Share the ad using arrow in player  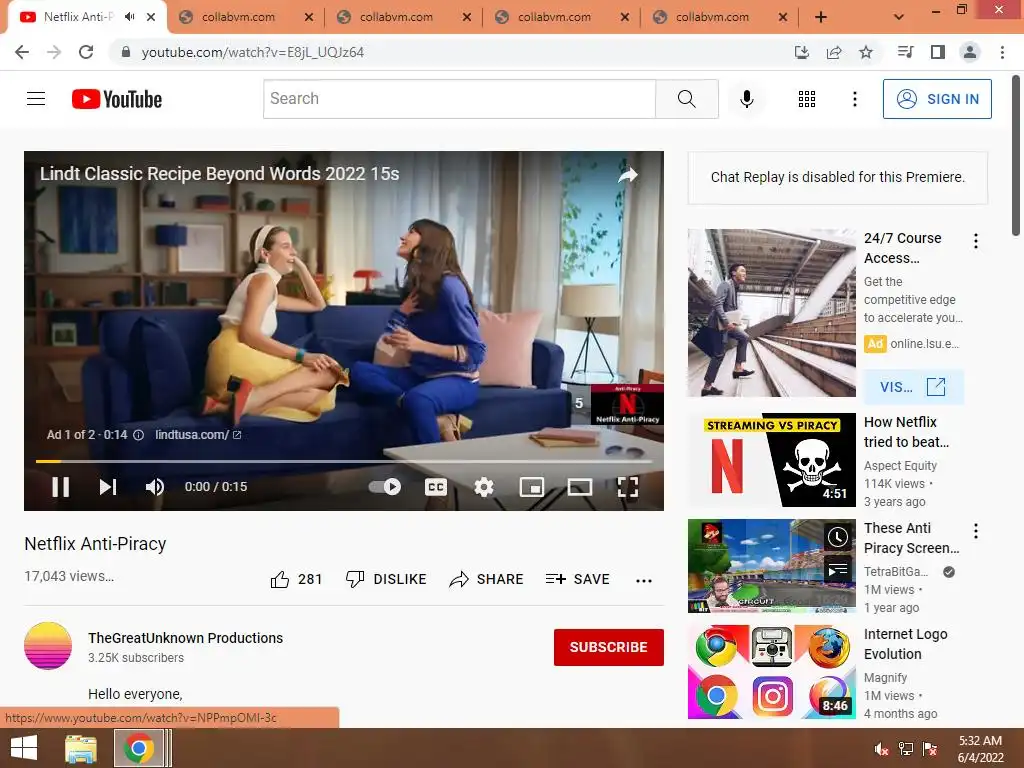click(x=628, y=174)
